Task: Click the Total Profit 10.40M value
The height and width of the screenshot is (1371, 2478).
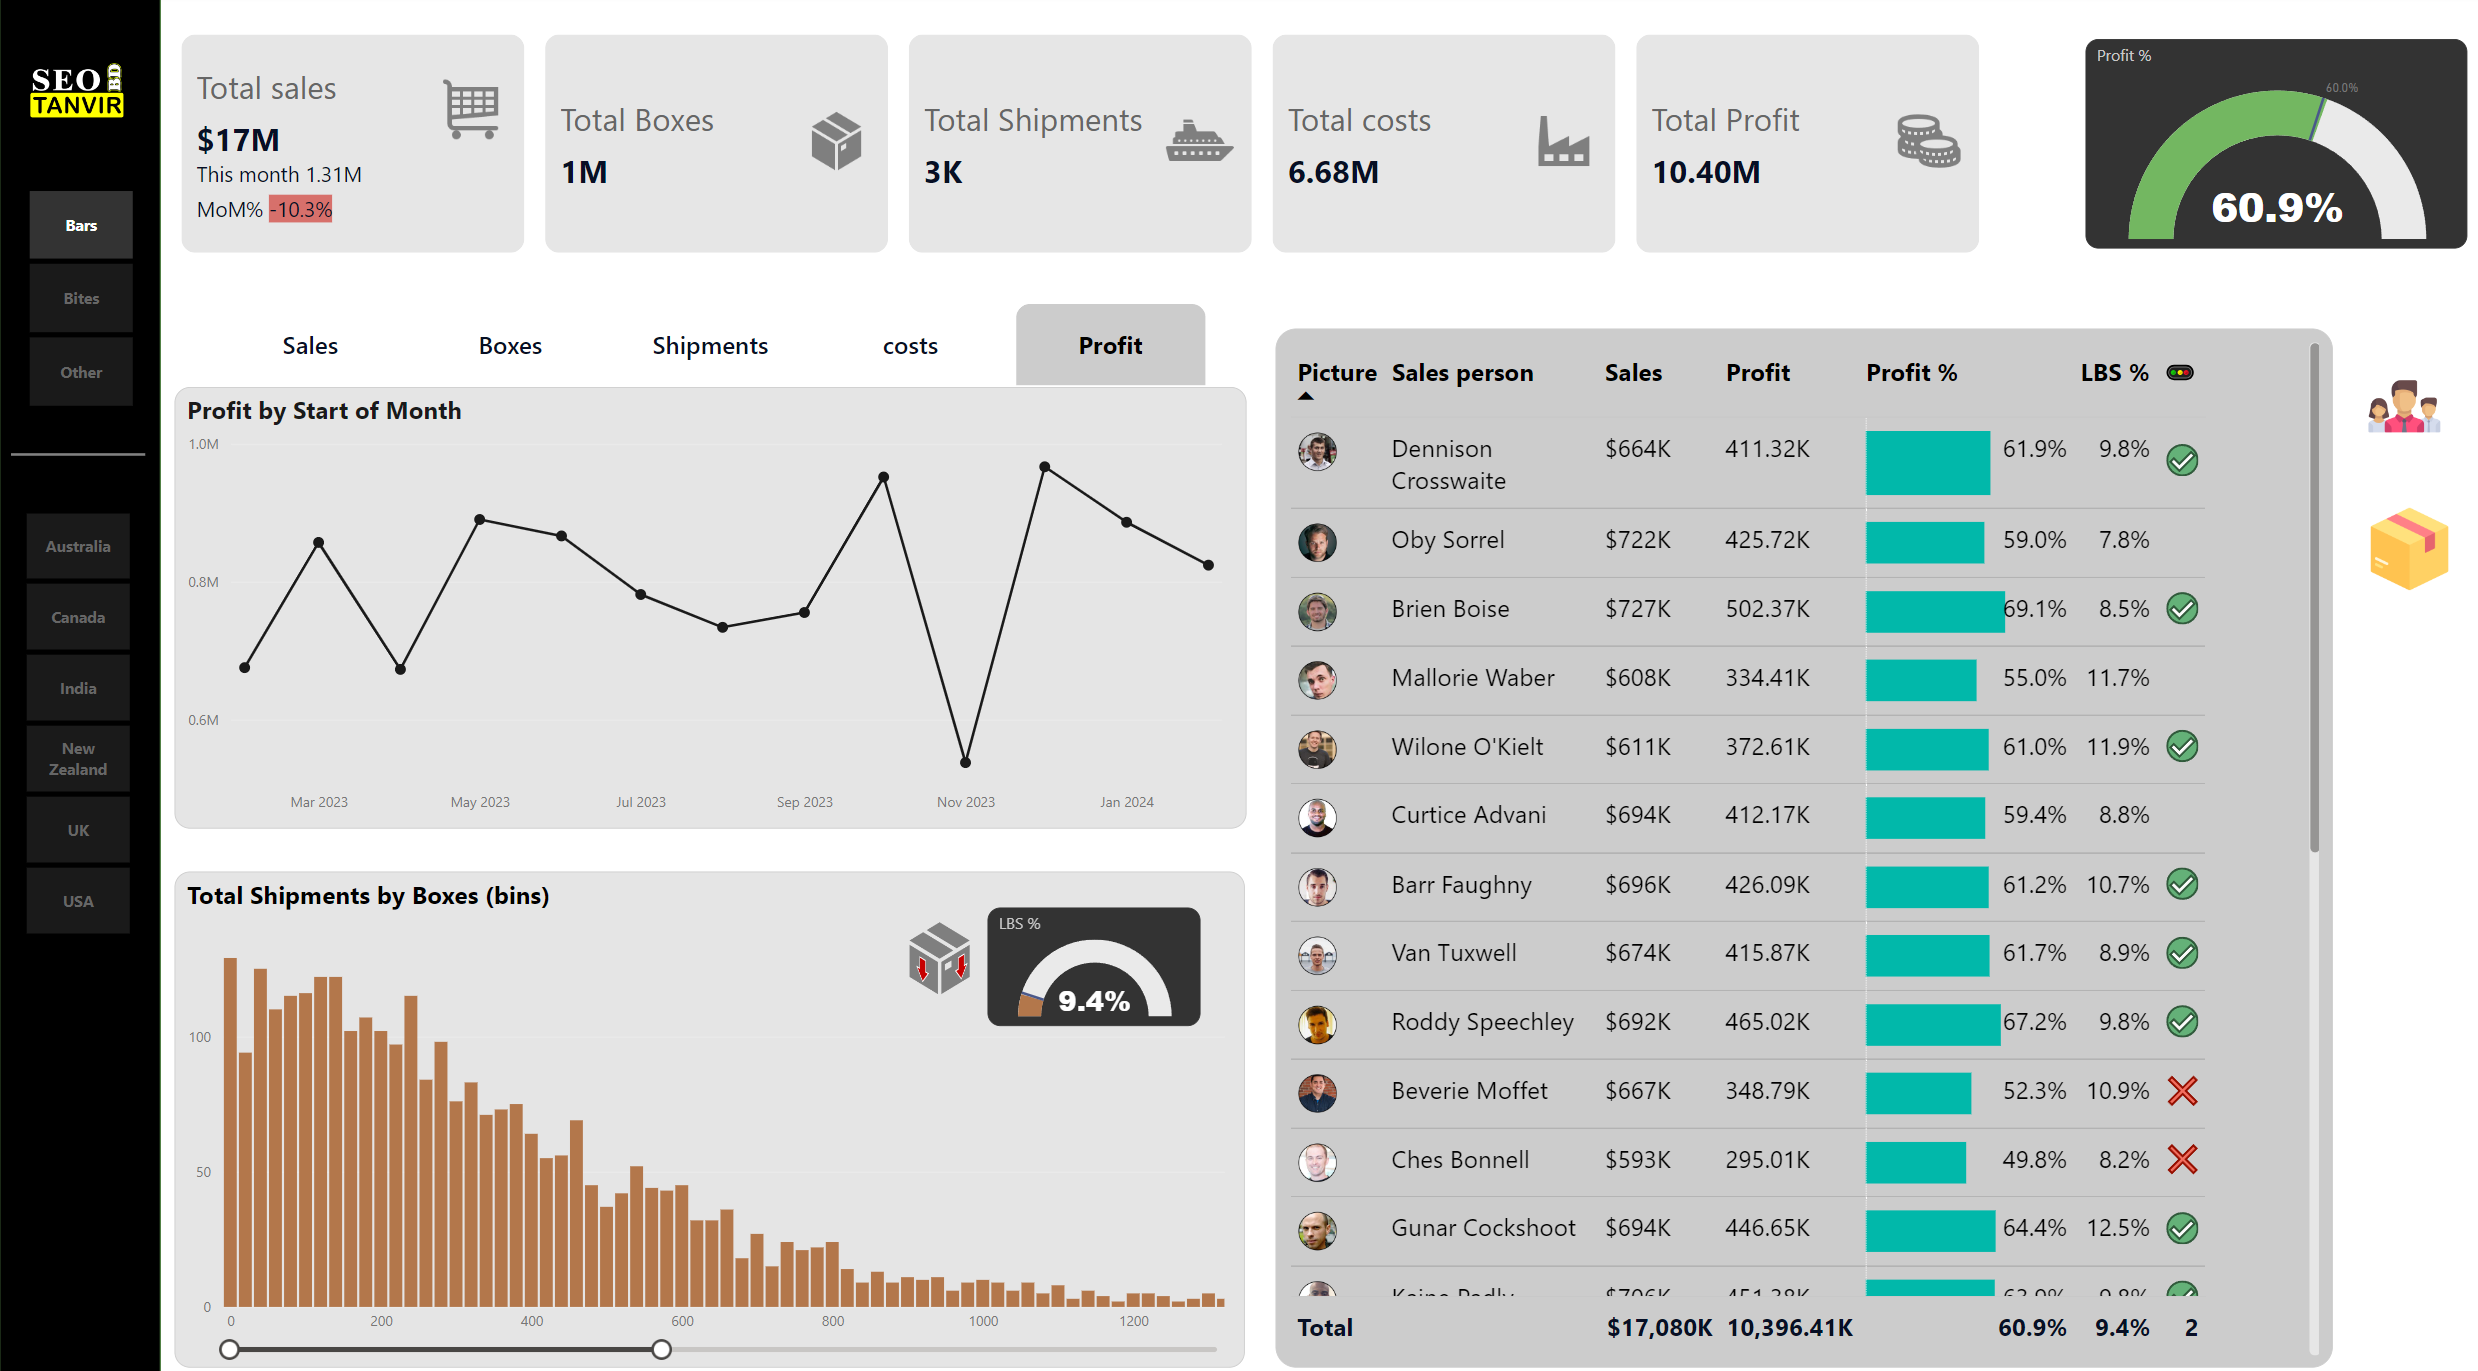Action: [x=1706, y=173]
